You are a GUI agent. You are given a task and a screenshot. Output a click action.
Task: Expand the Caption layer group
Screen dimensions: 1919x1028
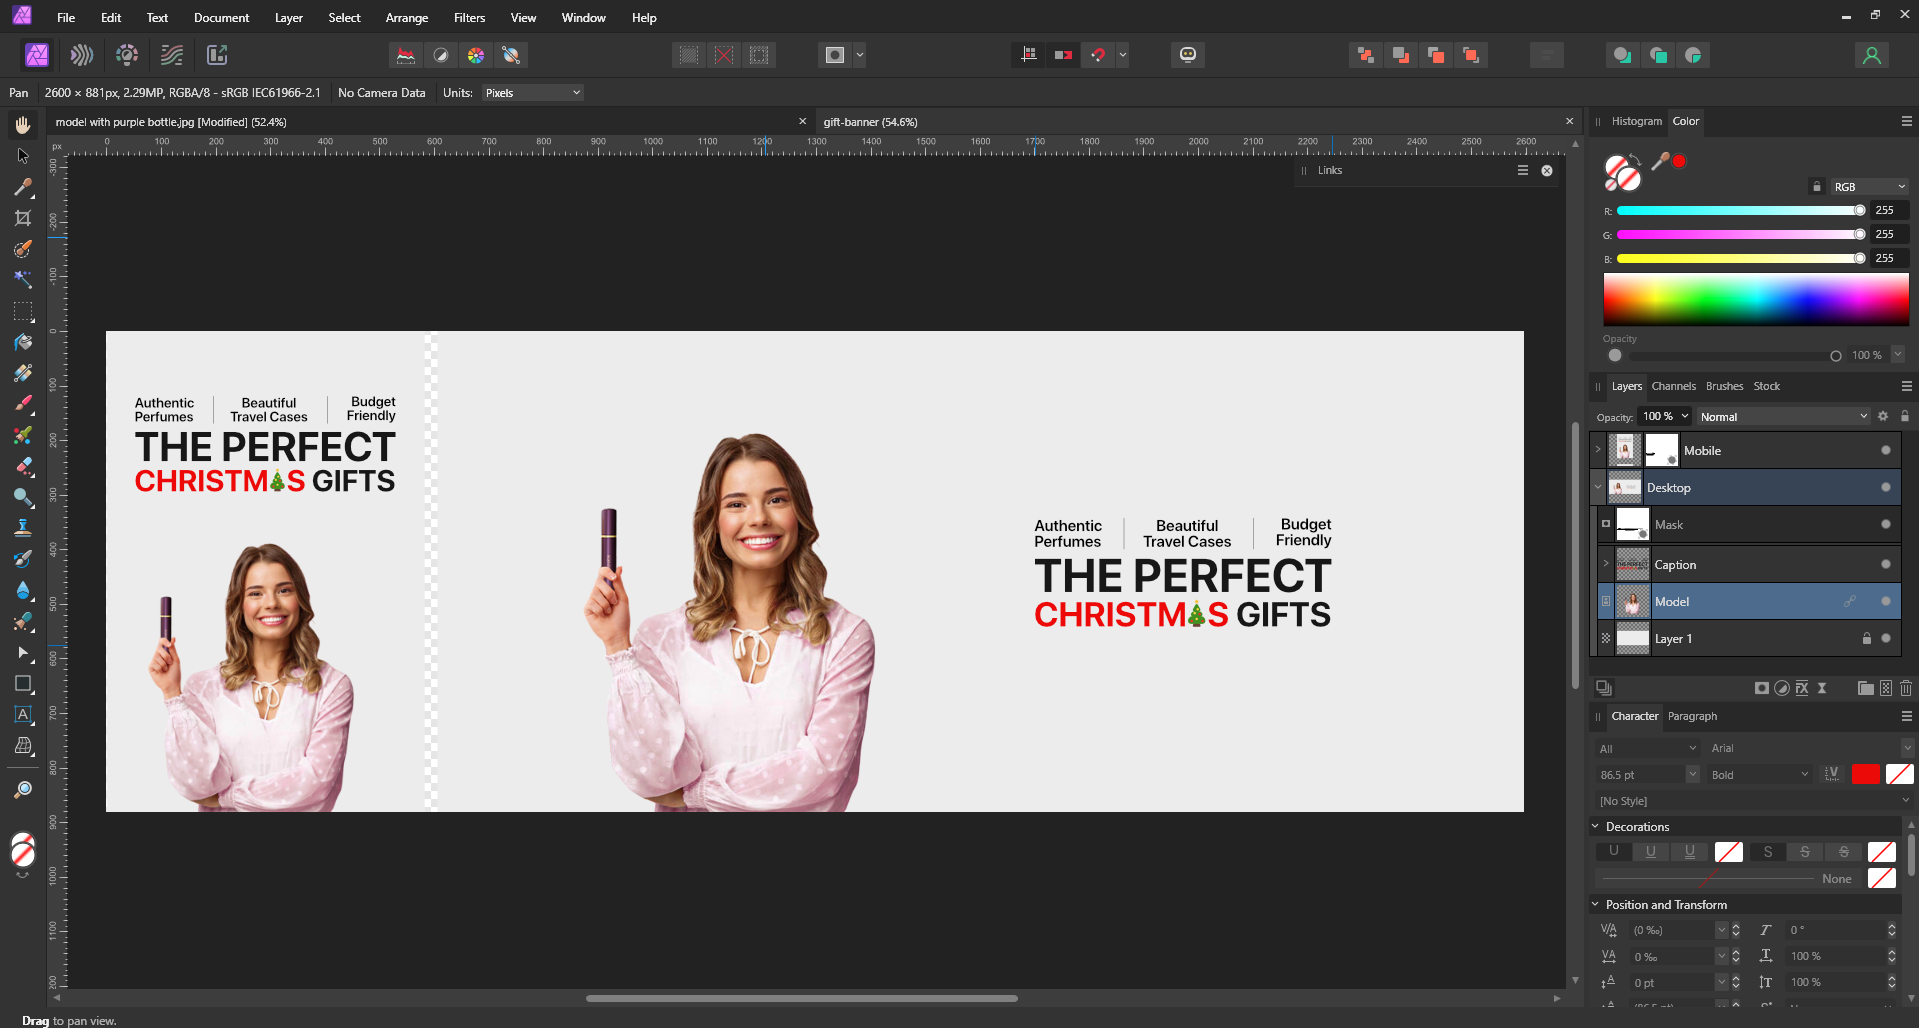pyautogui.click(x=1606, y=564)
